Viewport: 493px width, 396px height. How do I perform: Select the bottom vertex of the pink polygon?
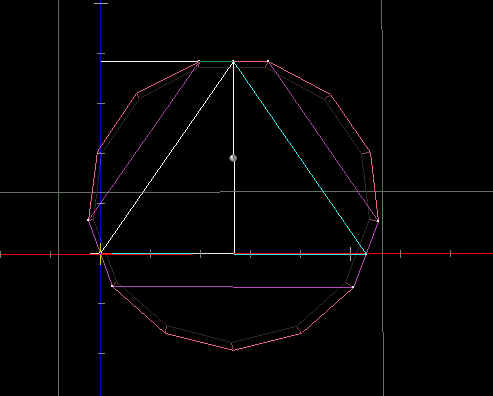233,350
